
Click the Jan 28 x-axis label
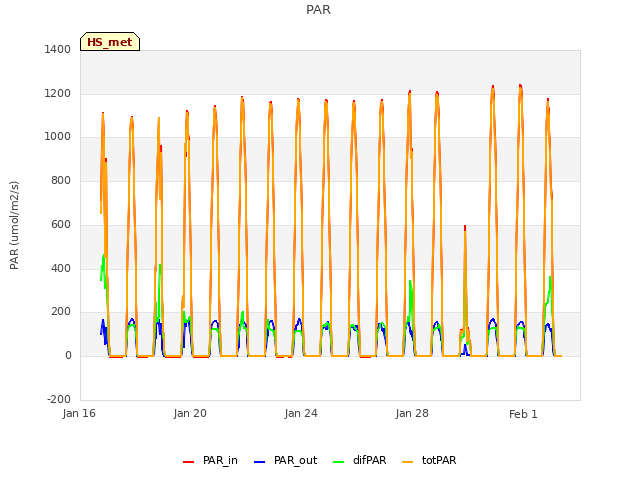[x=412, y=413]
